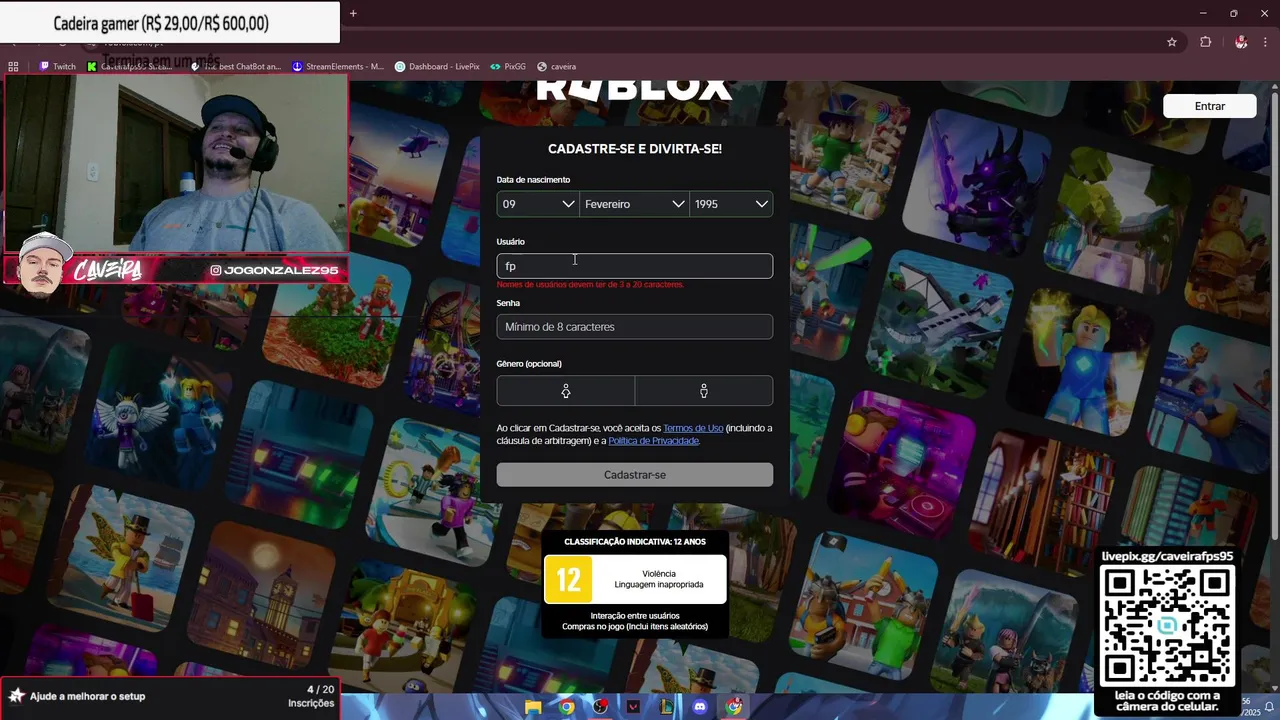The height and width of the screenshot is (720, 1280).
Task: Click the Instagram JOGONZALEZ95 handle overlay
Action: [274, 270]
